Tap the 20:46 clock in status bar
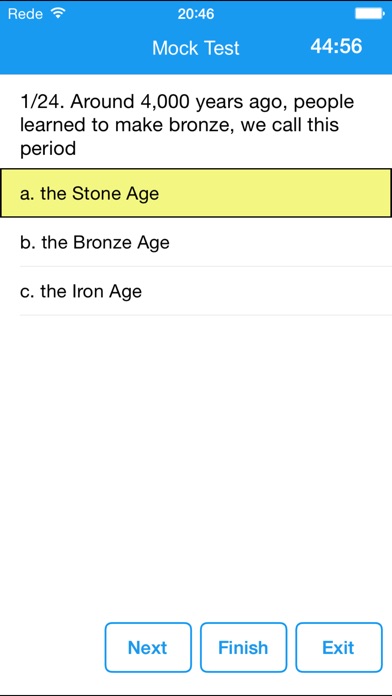The image size is (392, 696). [x=196, y=14]
